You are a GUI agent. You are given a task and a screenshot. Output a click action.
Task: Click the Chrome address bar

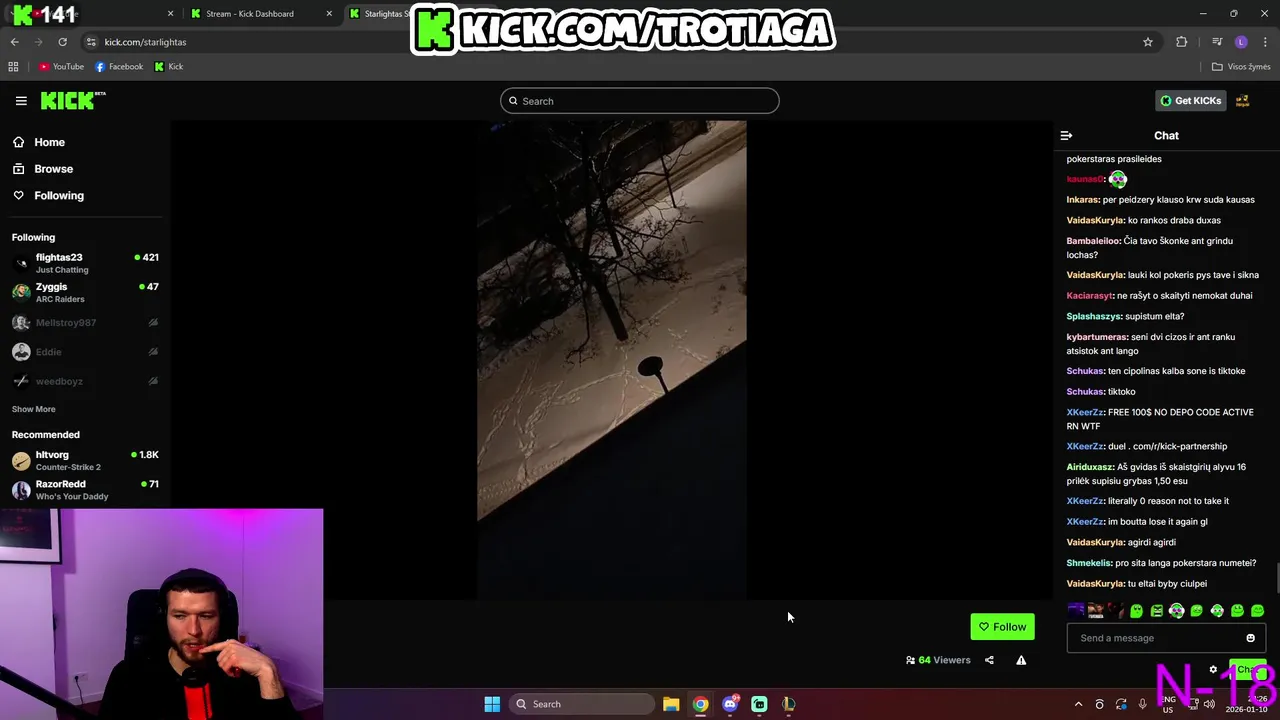click(x=620, y=42)
